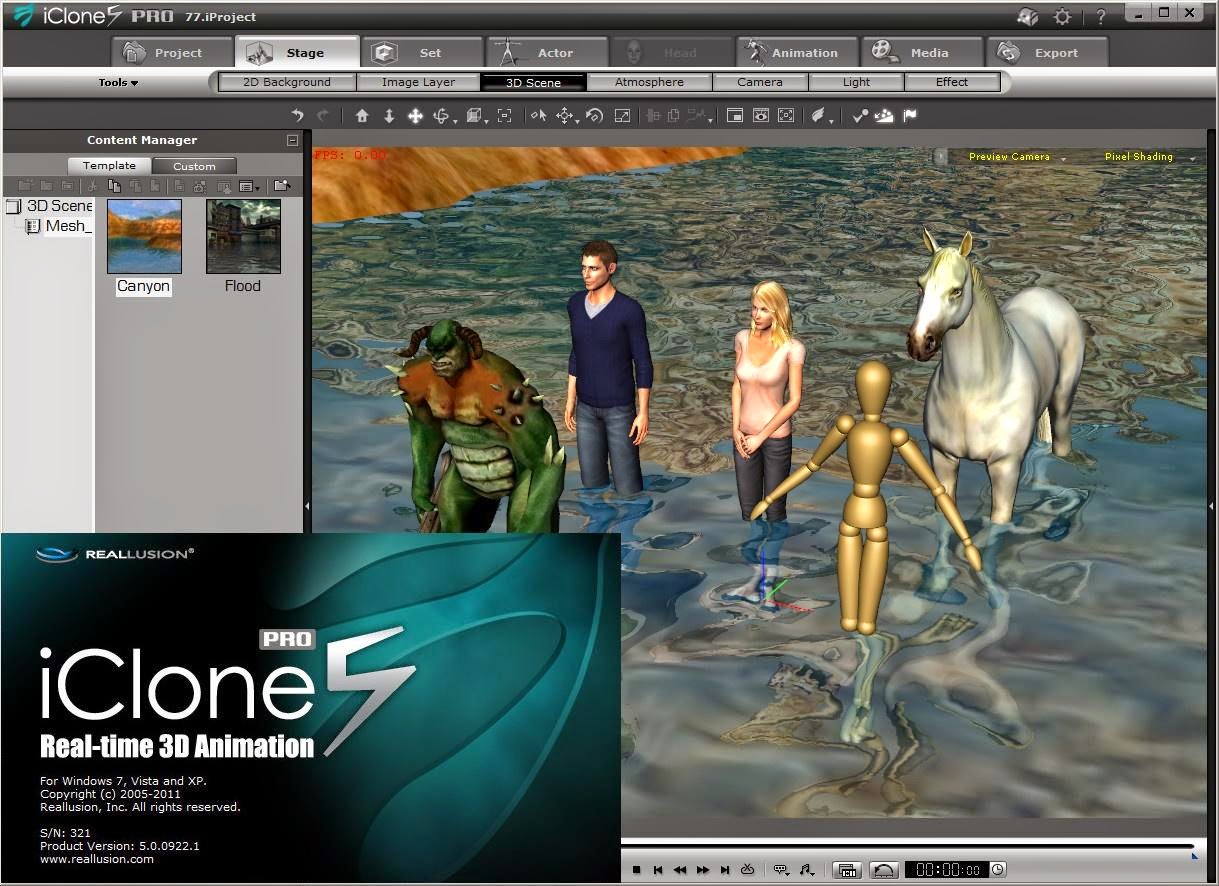This screenshot has width=1219, height=886.
Task: Click the frame selected object icon
Action: [504, 116]
